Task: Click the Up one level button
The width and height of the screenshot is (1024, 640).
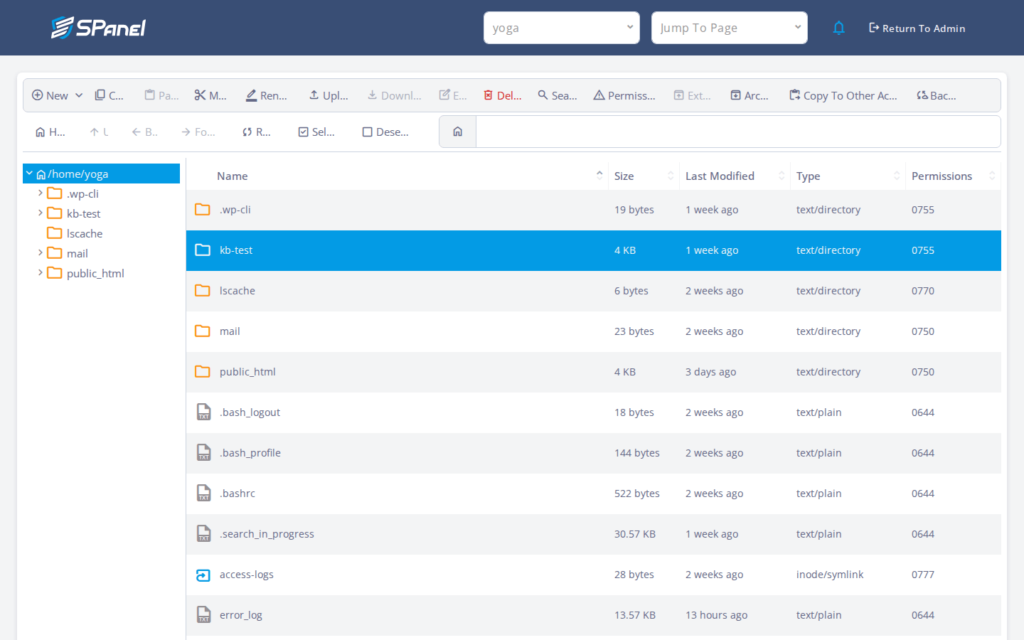Action: coord(99,132)
